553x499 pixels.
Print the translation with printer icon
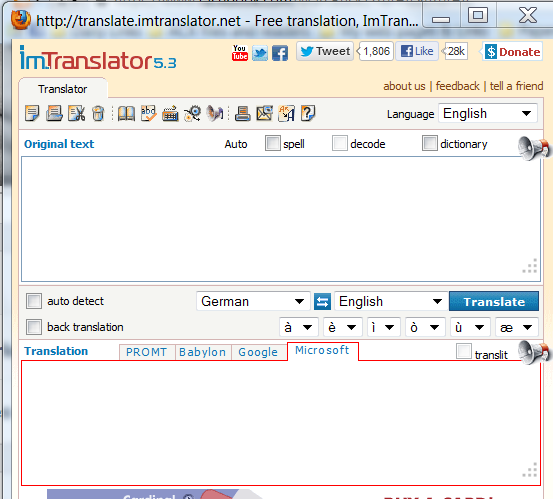click(243, 114)
